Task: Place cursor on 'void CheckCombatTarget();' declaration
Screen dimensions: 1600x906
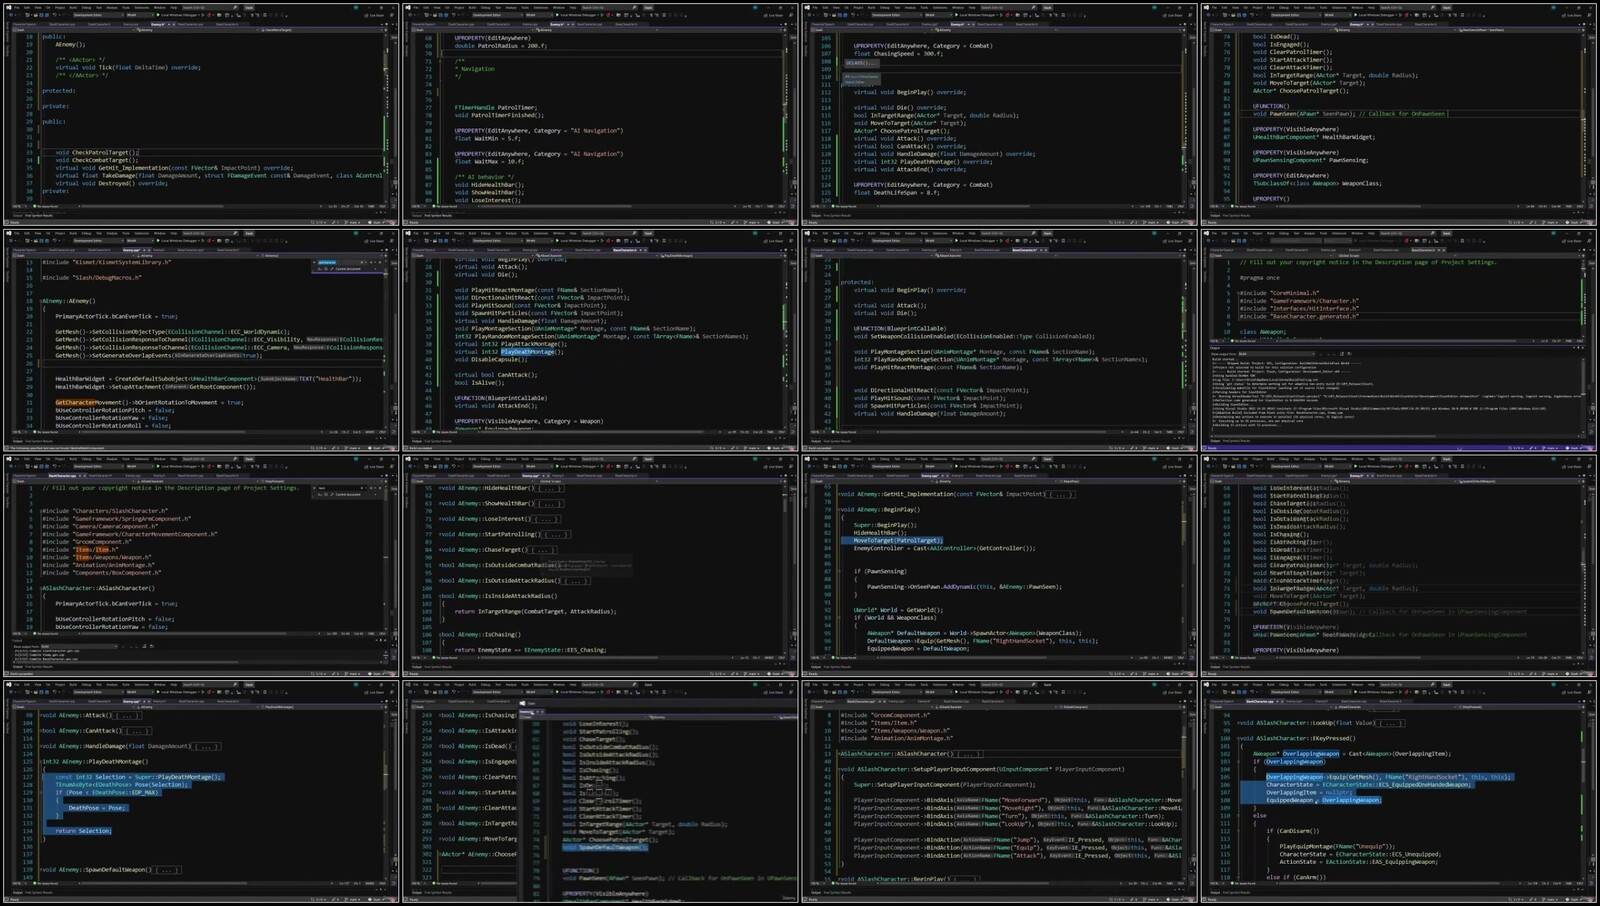Action: click(98, 160)
